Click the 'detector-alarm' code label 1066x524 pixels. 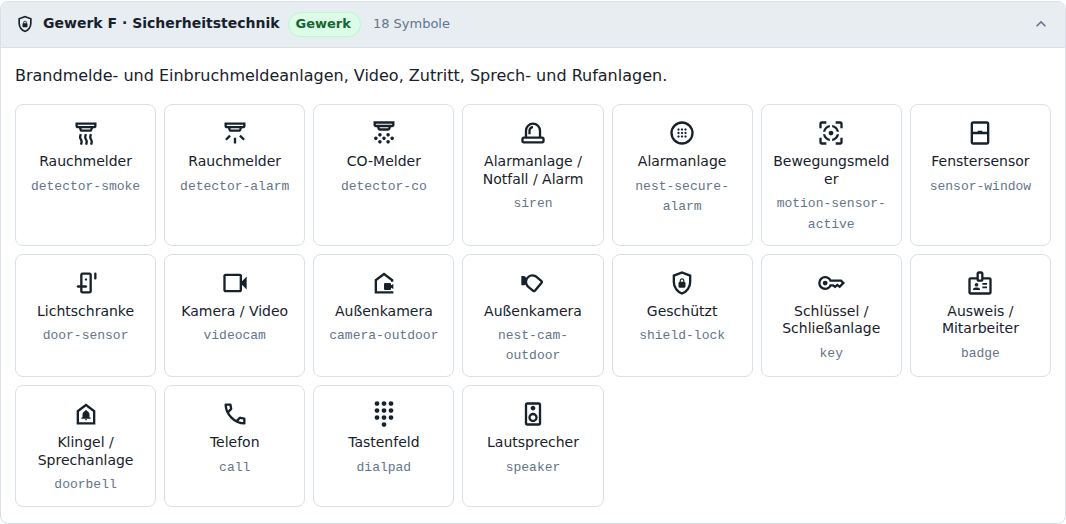(235, 186)
